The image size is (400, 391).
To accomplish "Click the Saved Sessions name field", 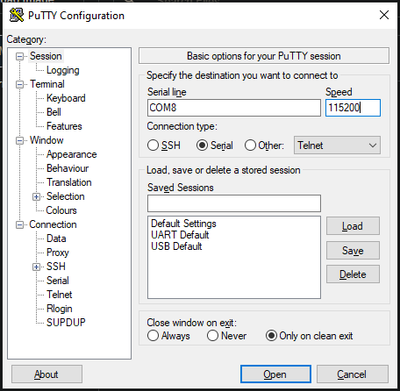I will (234, 203).
